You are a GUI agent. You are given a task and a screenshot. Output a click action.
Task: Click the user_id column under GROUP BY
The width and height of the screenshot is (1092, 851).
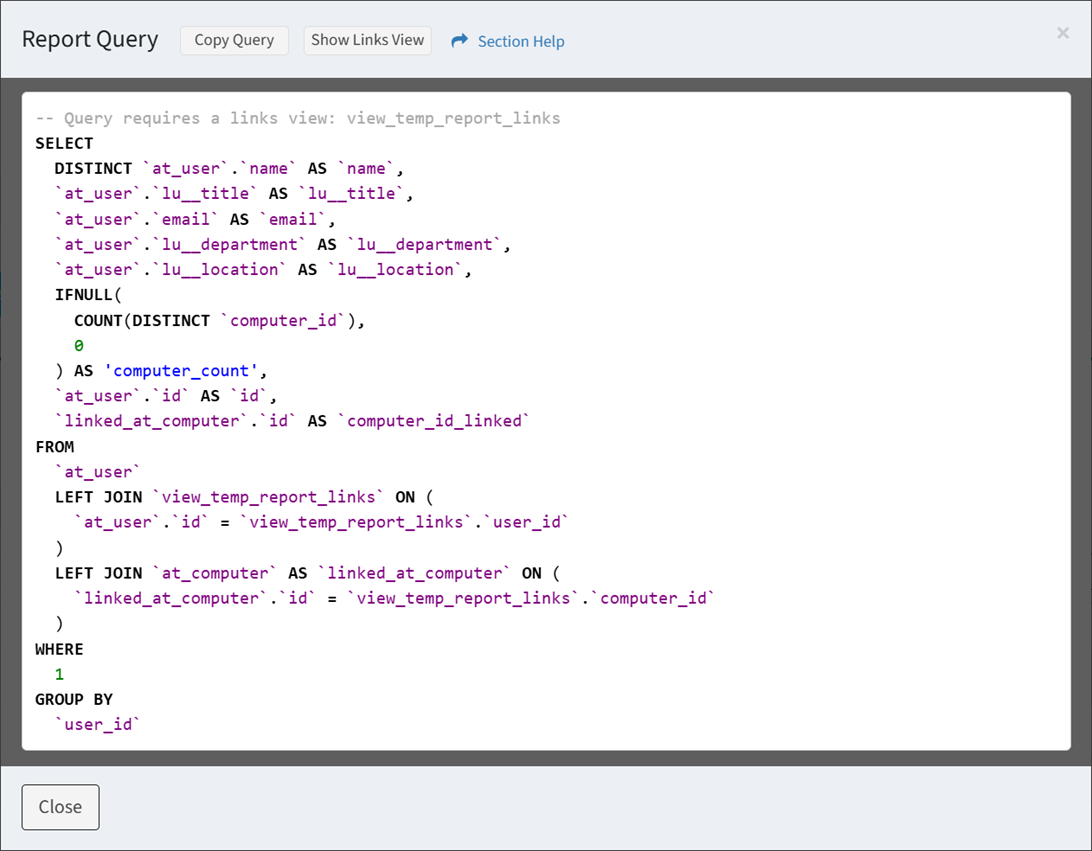97,724
